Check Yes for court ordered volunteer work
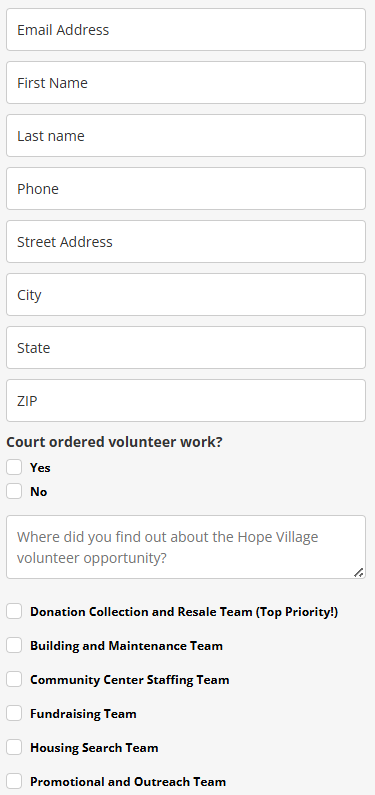 14,467
